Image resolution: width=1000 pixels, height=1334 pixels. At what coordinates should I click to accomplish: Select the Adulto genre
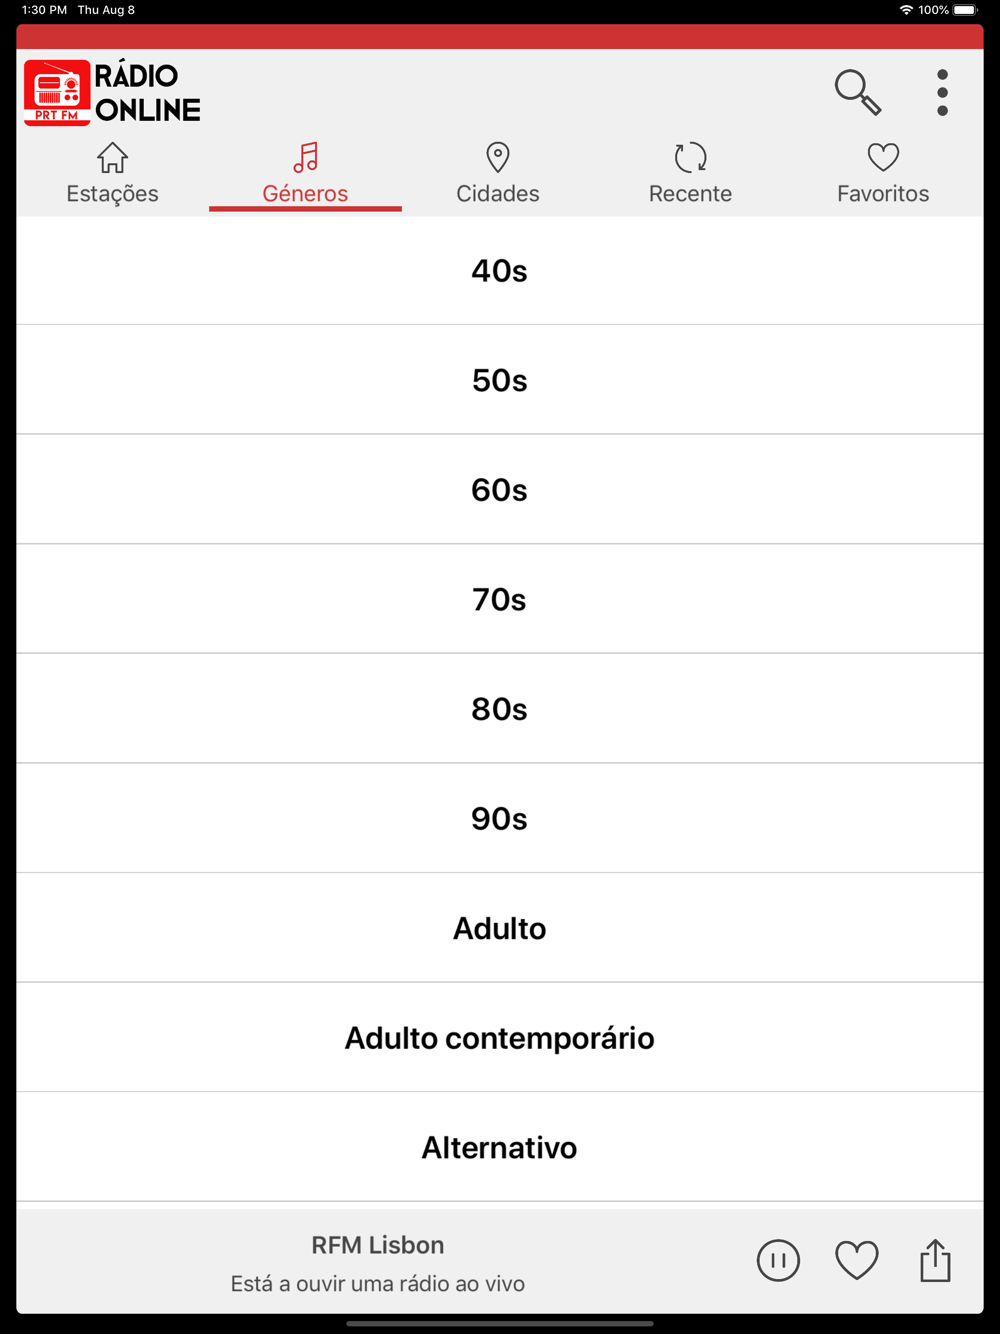click(x=500, y=928)
